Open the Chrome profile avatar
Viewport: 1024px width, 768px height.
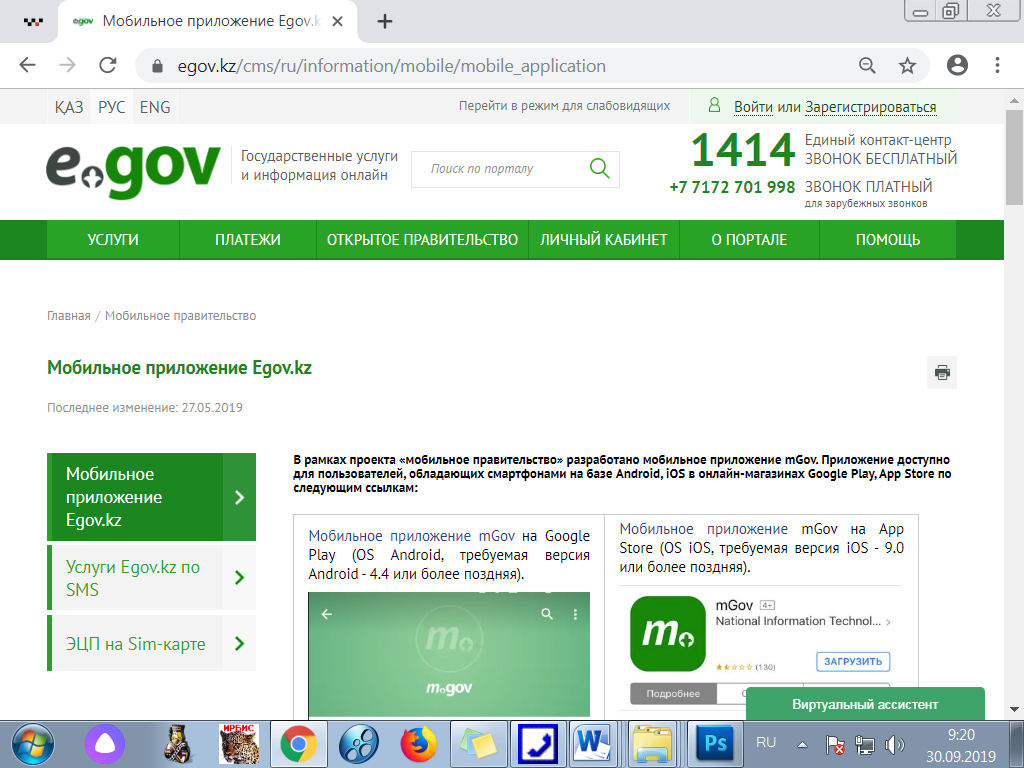[x=957, y=65]
